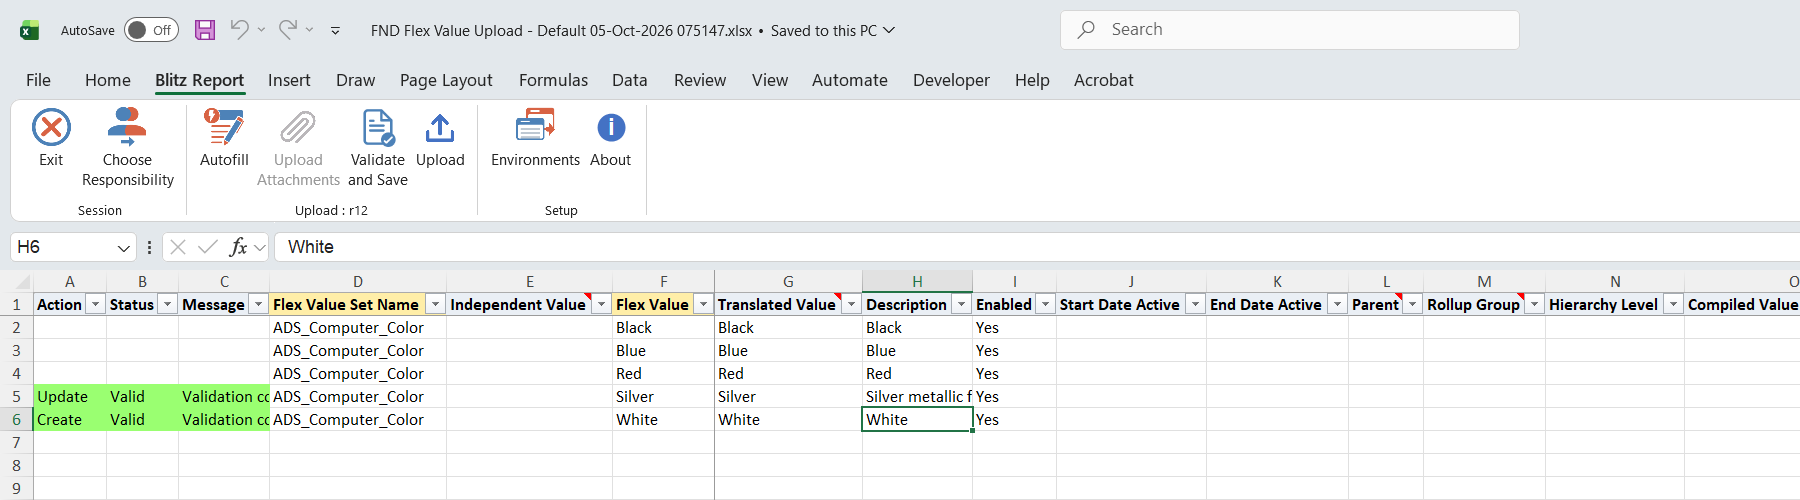
Task: Switch to the Developer tab
Action: tap(951, 80)
